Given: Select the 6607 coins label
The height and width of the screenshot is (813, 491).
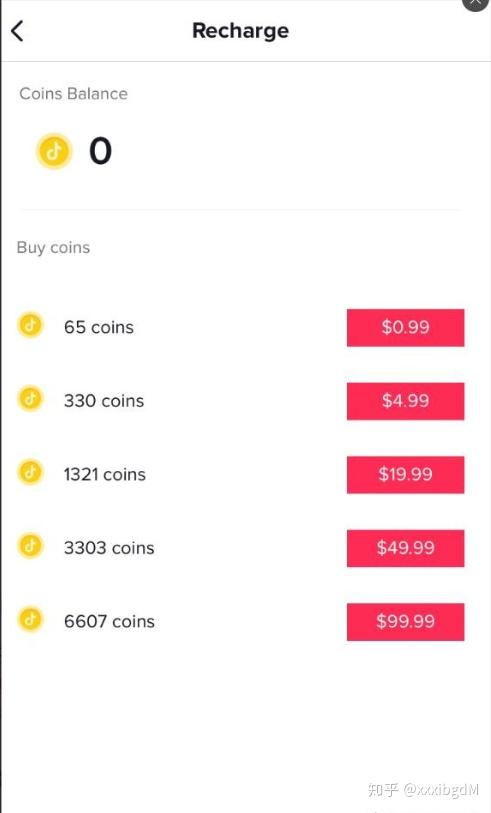Looking at the screenshot, I should [109, 622].
